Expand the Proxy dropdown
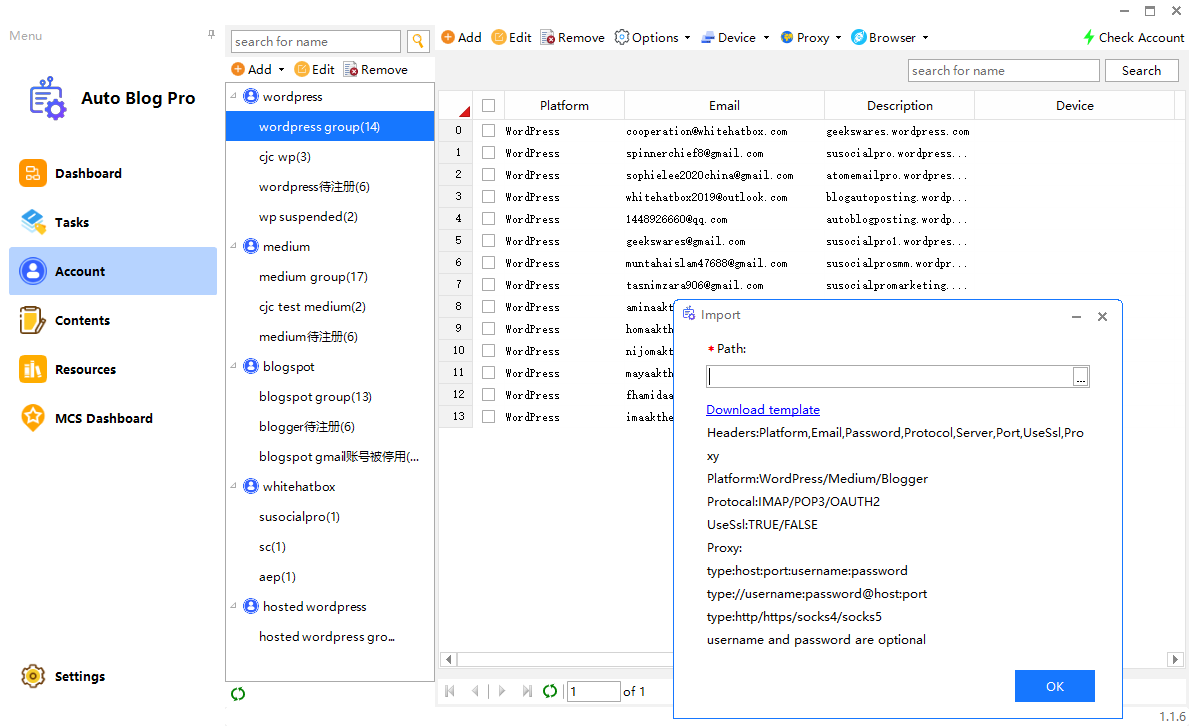Image resolution: width=1190 pixels, height=728 pixels. pyautogui.click(x=811, y=37)
